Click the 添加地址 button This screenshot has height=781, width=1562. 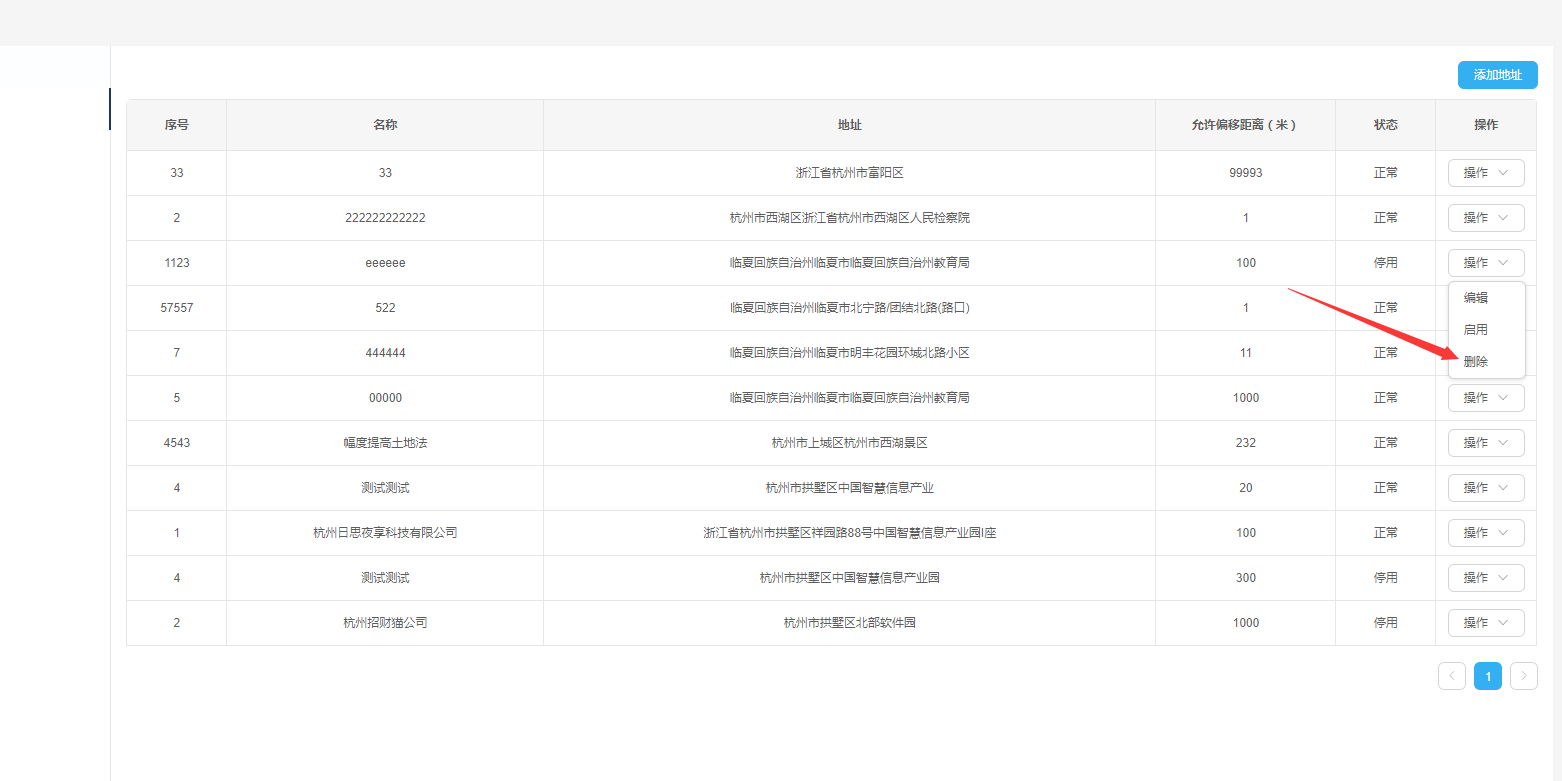[x=1497, y=75]
